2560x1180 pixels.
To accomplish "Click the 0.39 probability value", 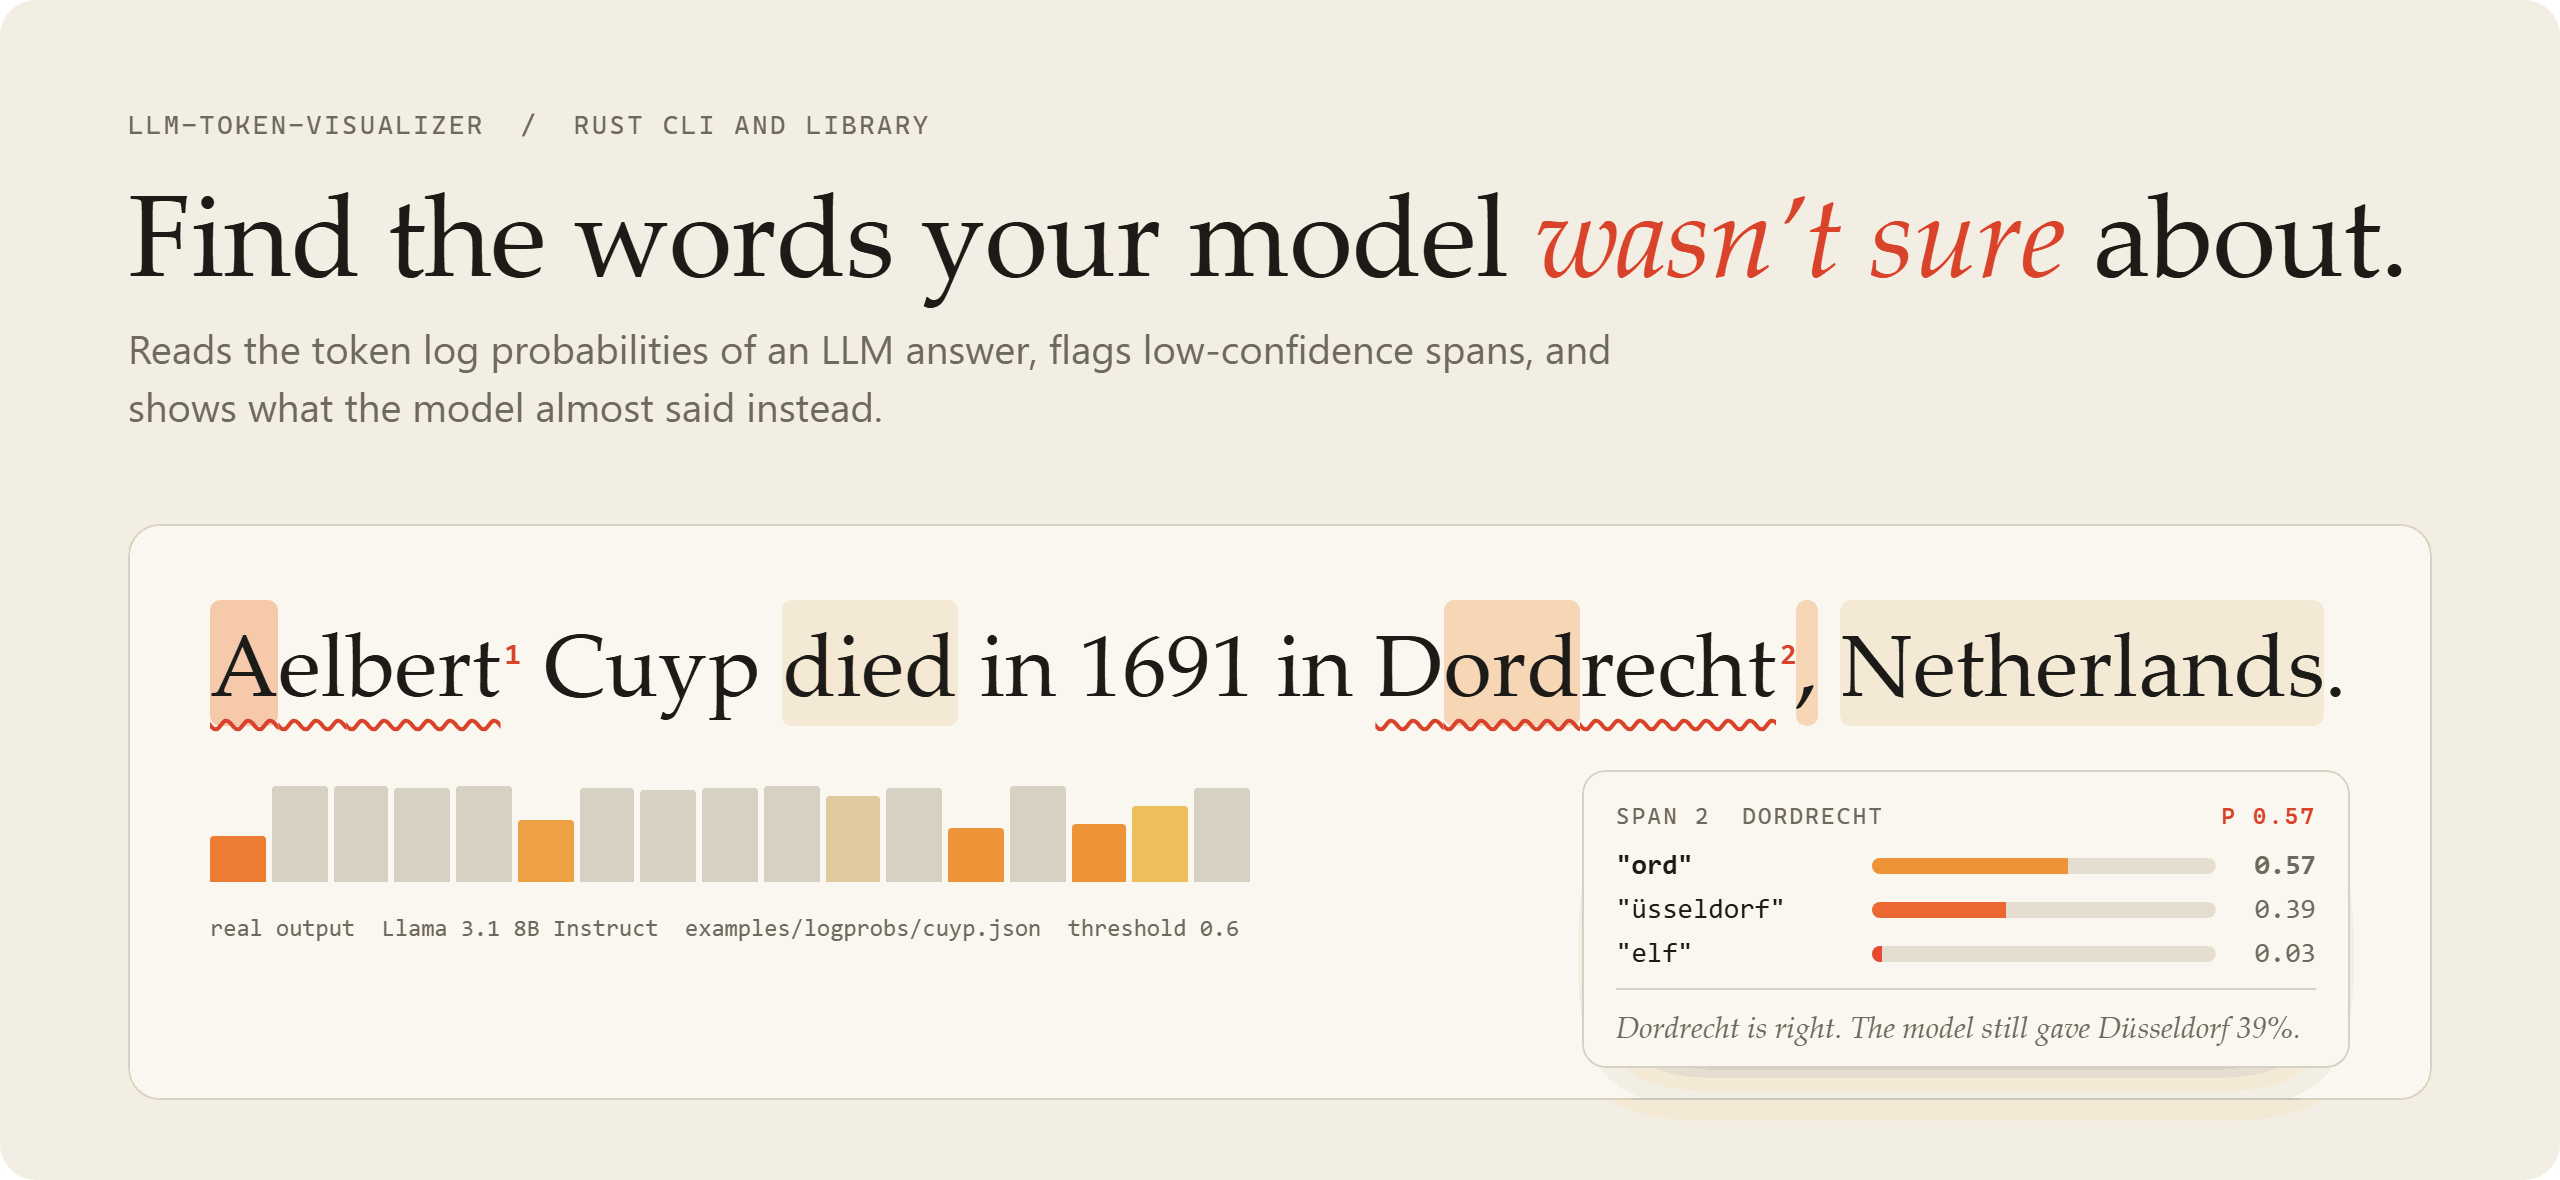I will click(2285, 909).
